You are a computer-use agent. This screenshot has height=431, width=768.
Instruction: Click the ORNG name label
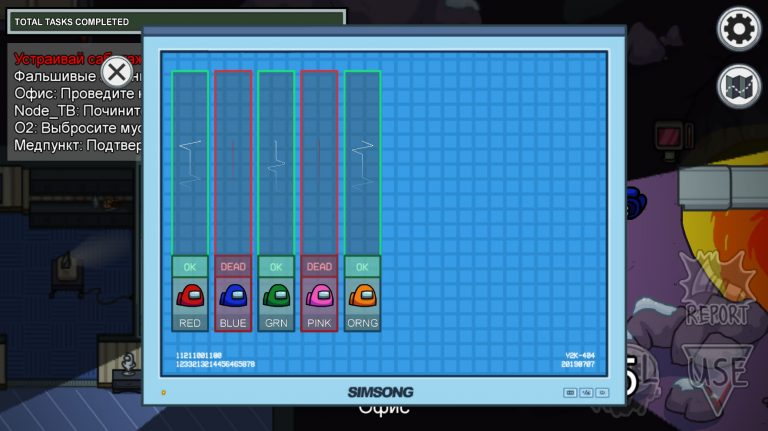point(362,323)
